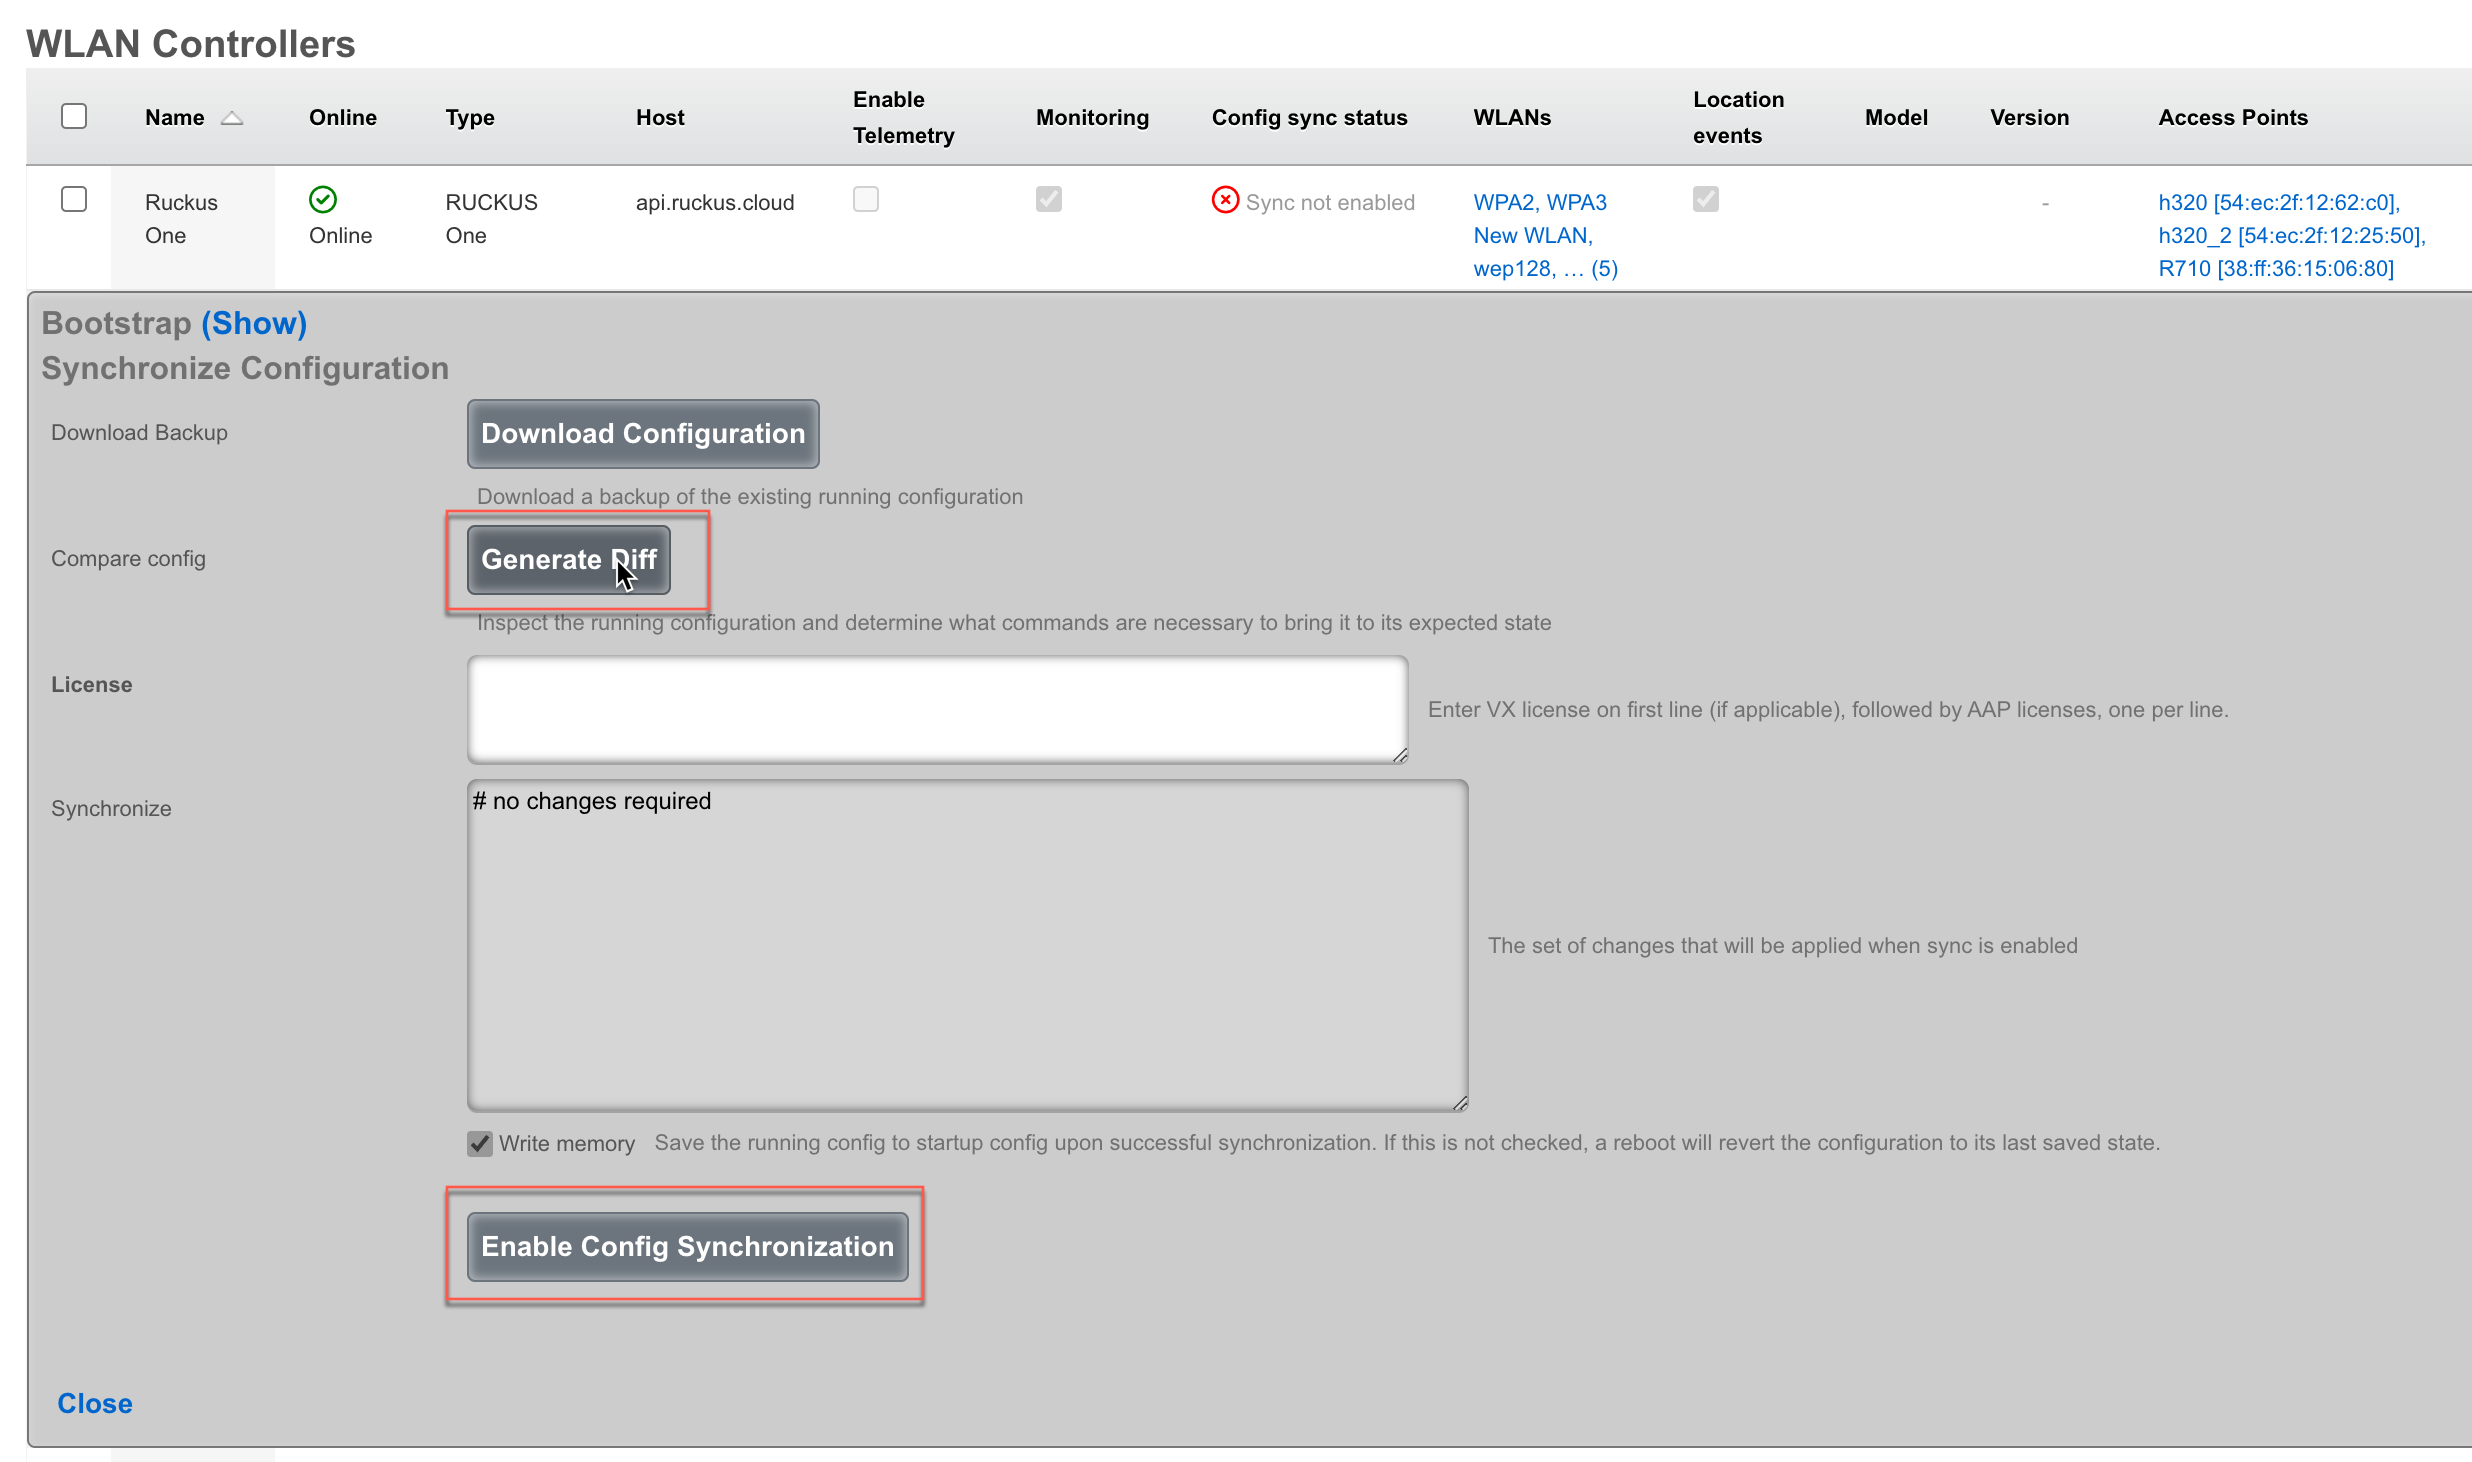This screenshot has width=2472, height=1462.
Task: Toggle Enable Telemetry for Ruckus One
Action: (x=866, y=199)
